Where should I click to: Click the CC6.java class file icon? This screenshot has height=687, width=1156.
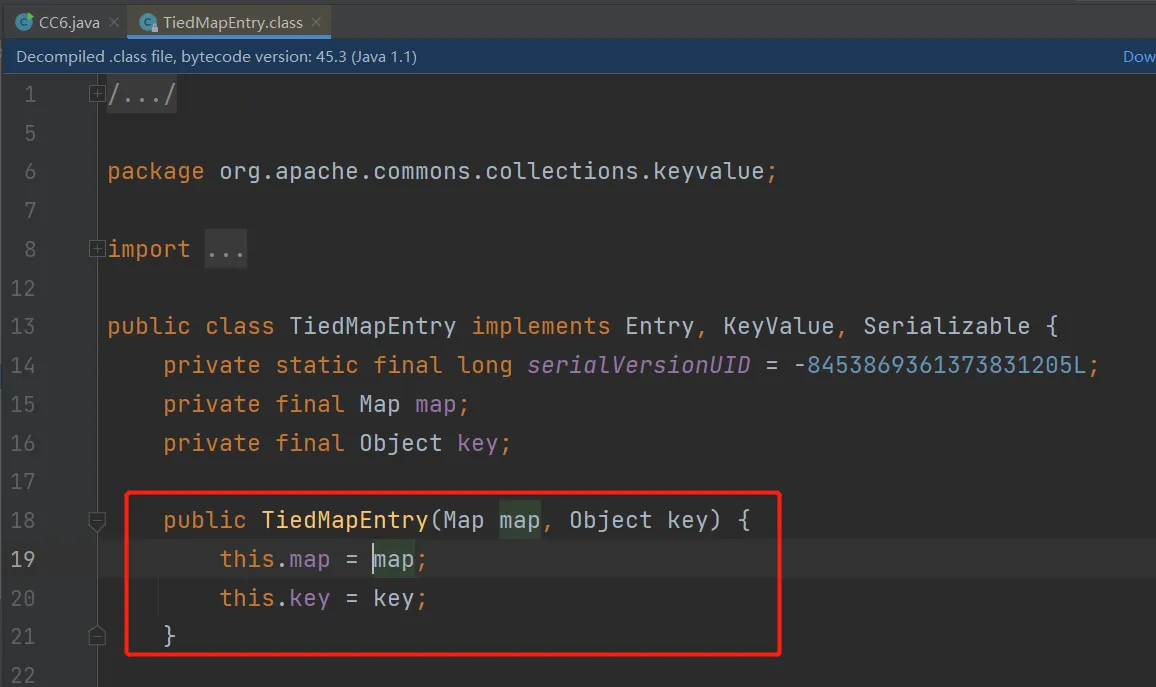(x=24, y=21)
